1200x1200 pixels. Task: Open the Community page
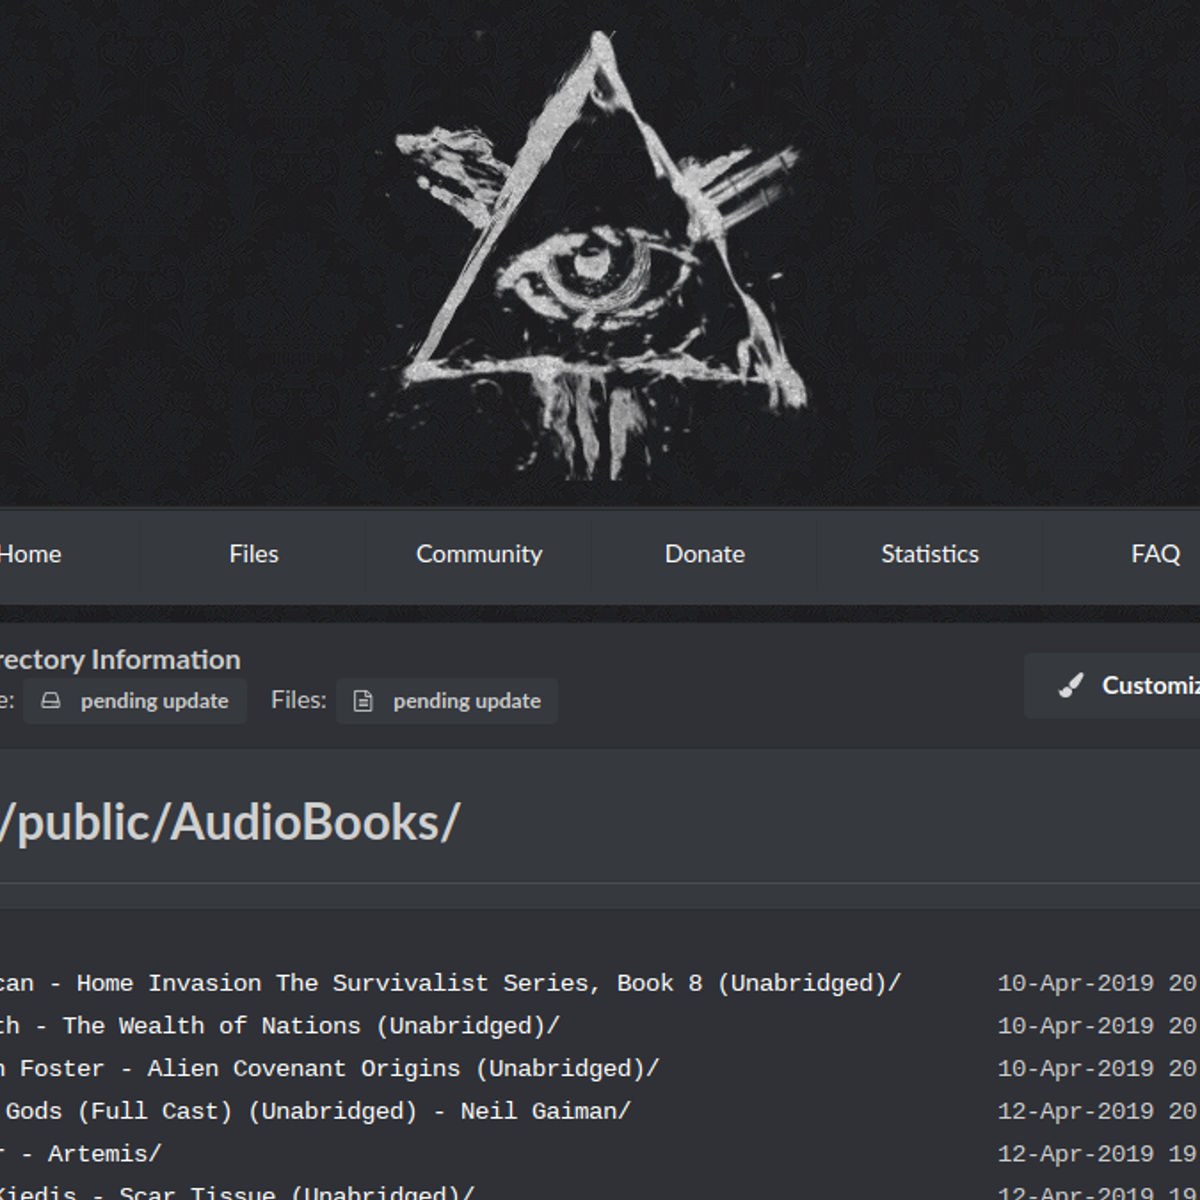(479, 554)
